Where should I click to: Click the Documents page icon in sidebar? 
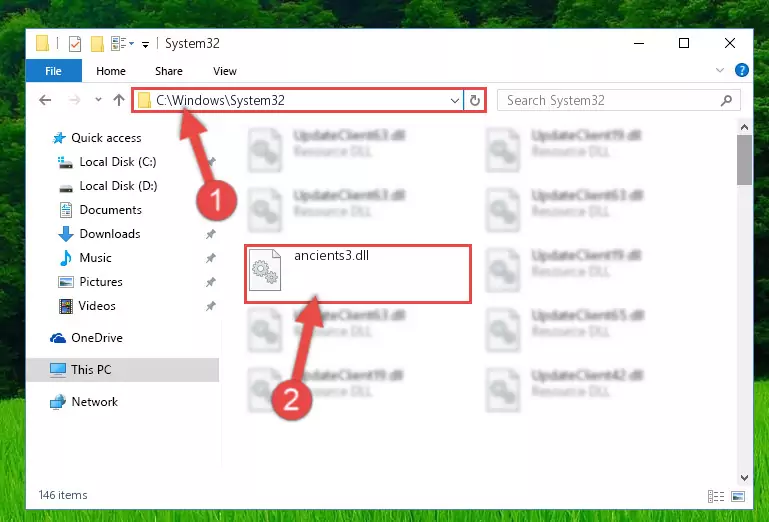66,210
